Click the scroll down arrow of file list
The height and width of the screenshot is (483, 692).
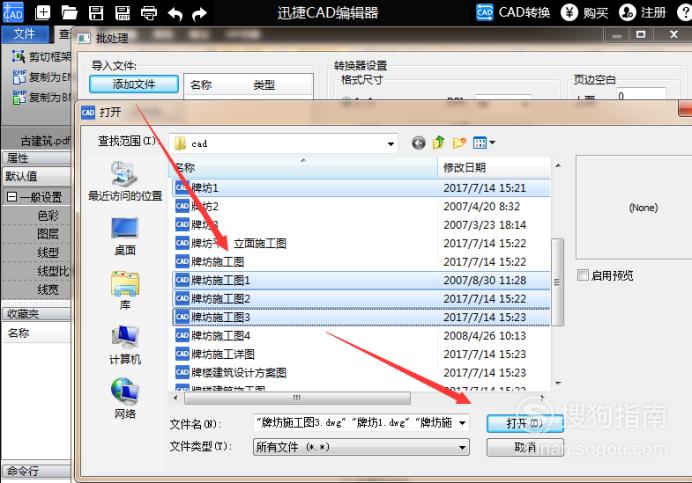558,383
